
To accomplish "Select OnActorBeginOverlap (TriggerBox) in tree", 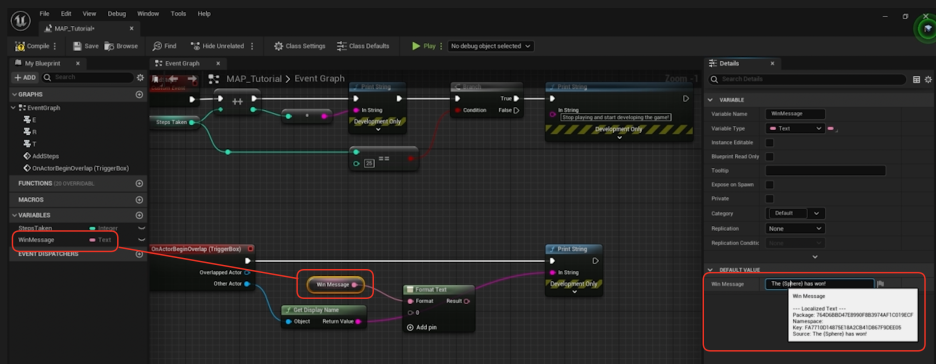I will click(x=76, y=168).
